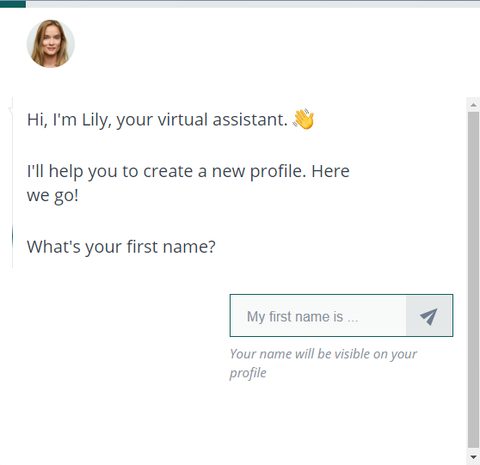Click the scrollbar down arrow

coord(473,457)
